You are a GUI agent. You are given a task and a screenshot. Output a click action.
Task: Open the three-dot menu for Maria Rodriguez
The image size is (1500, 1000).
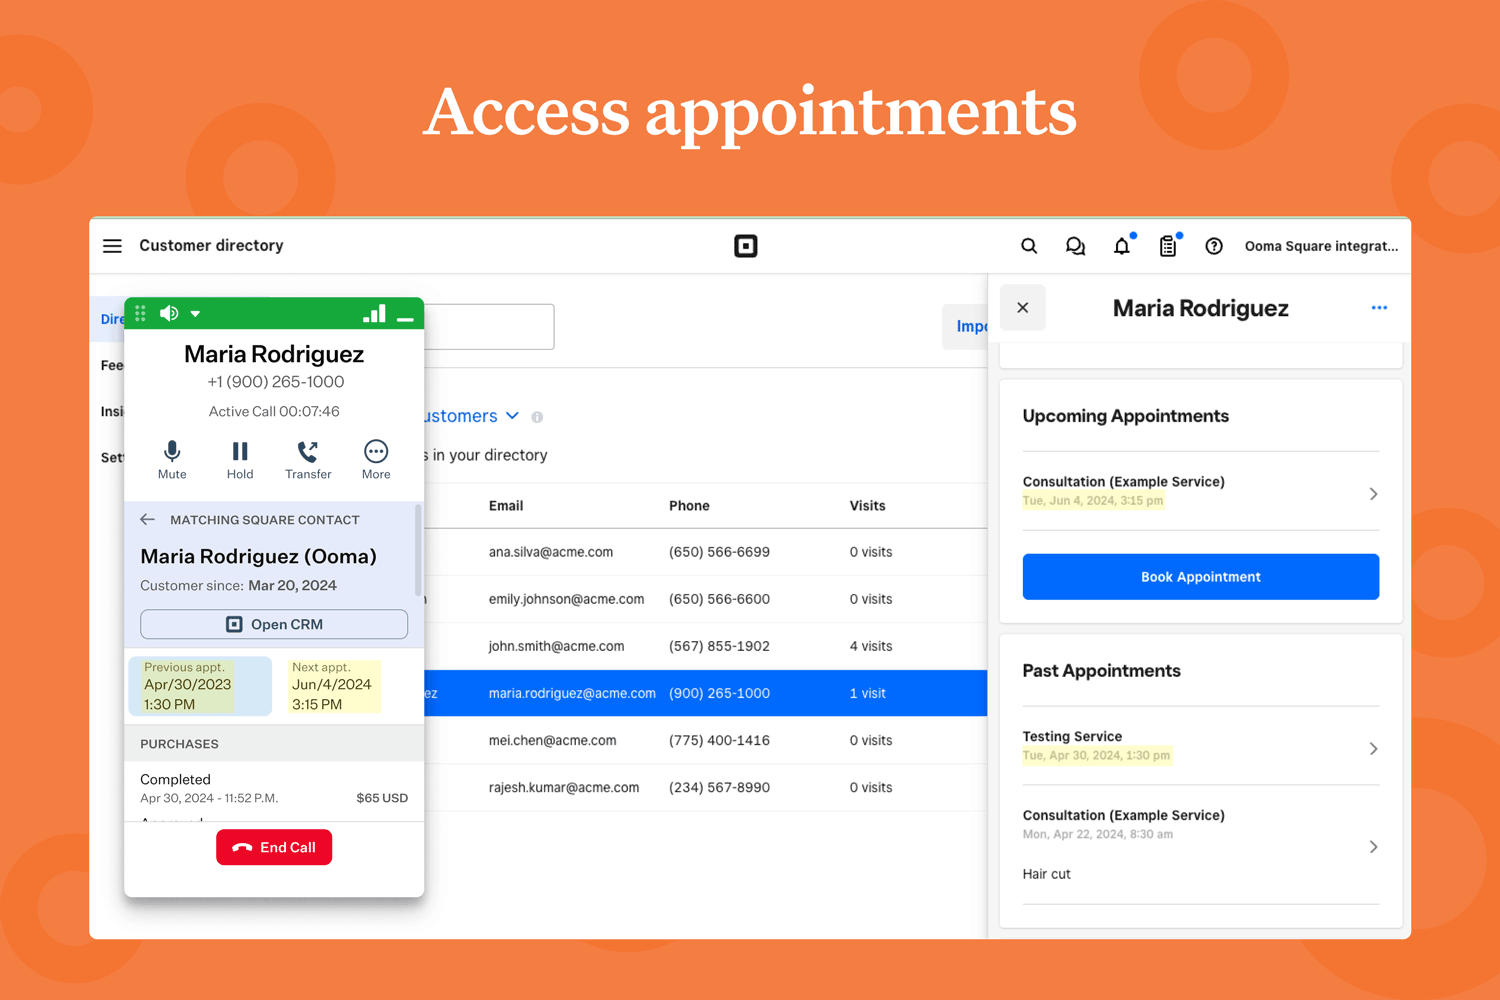tap(1379, 308)
